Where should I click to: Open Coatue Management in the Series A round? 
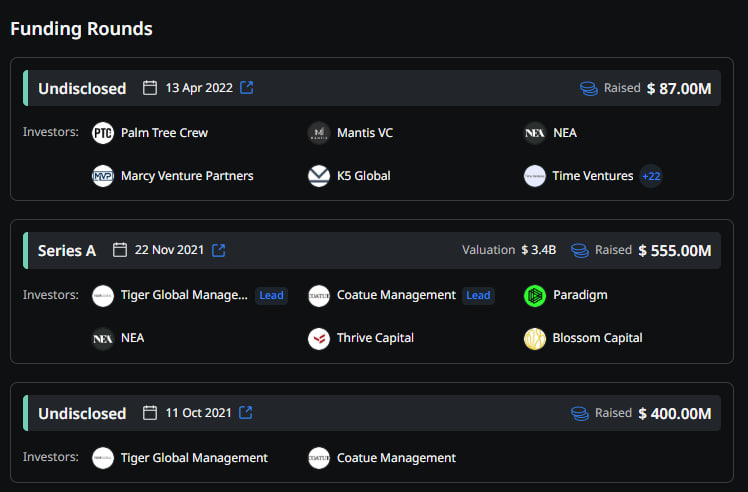[x=396, y=295]
